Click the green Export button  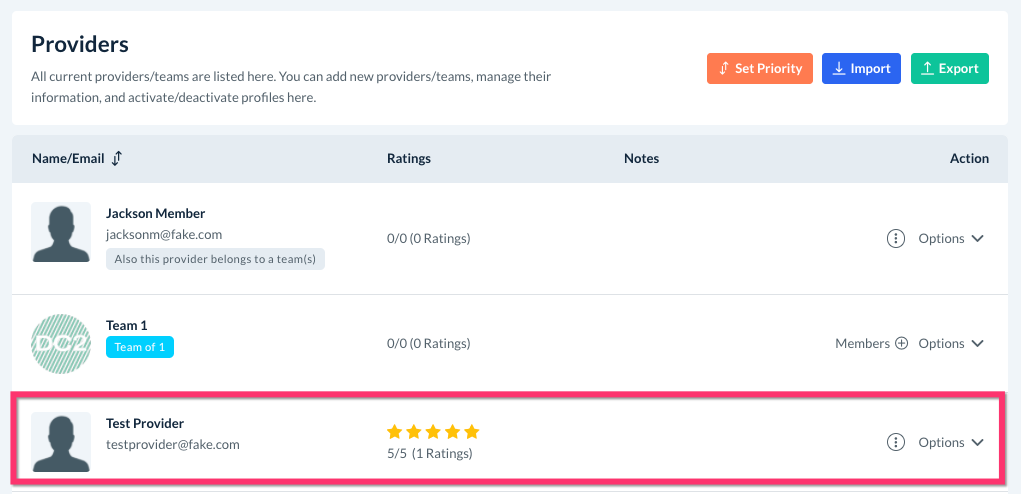click(x=949, y=68)
